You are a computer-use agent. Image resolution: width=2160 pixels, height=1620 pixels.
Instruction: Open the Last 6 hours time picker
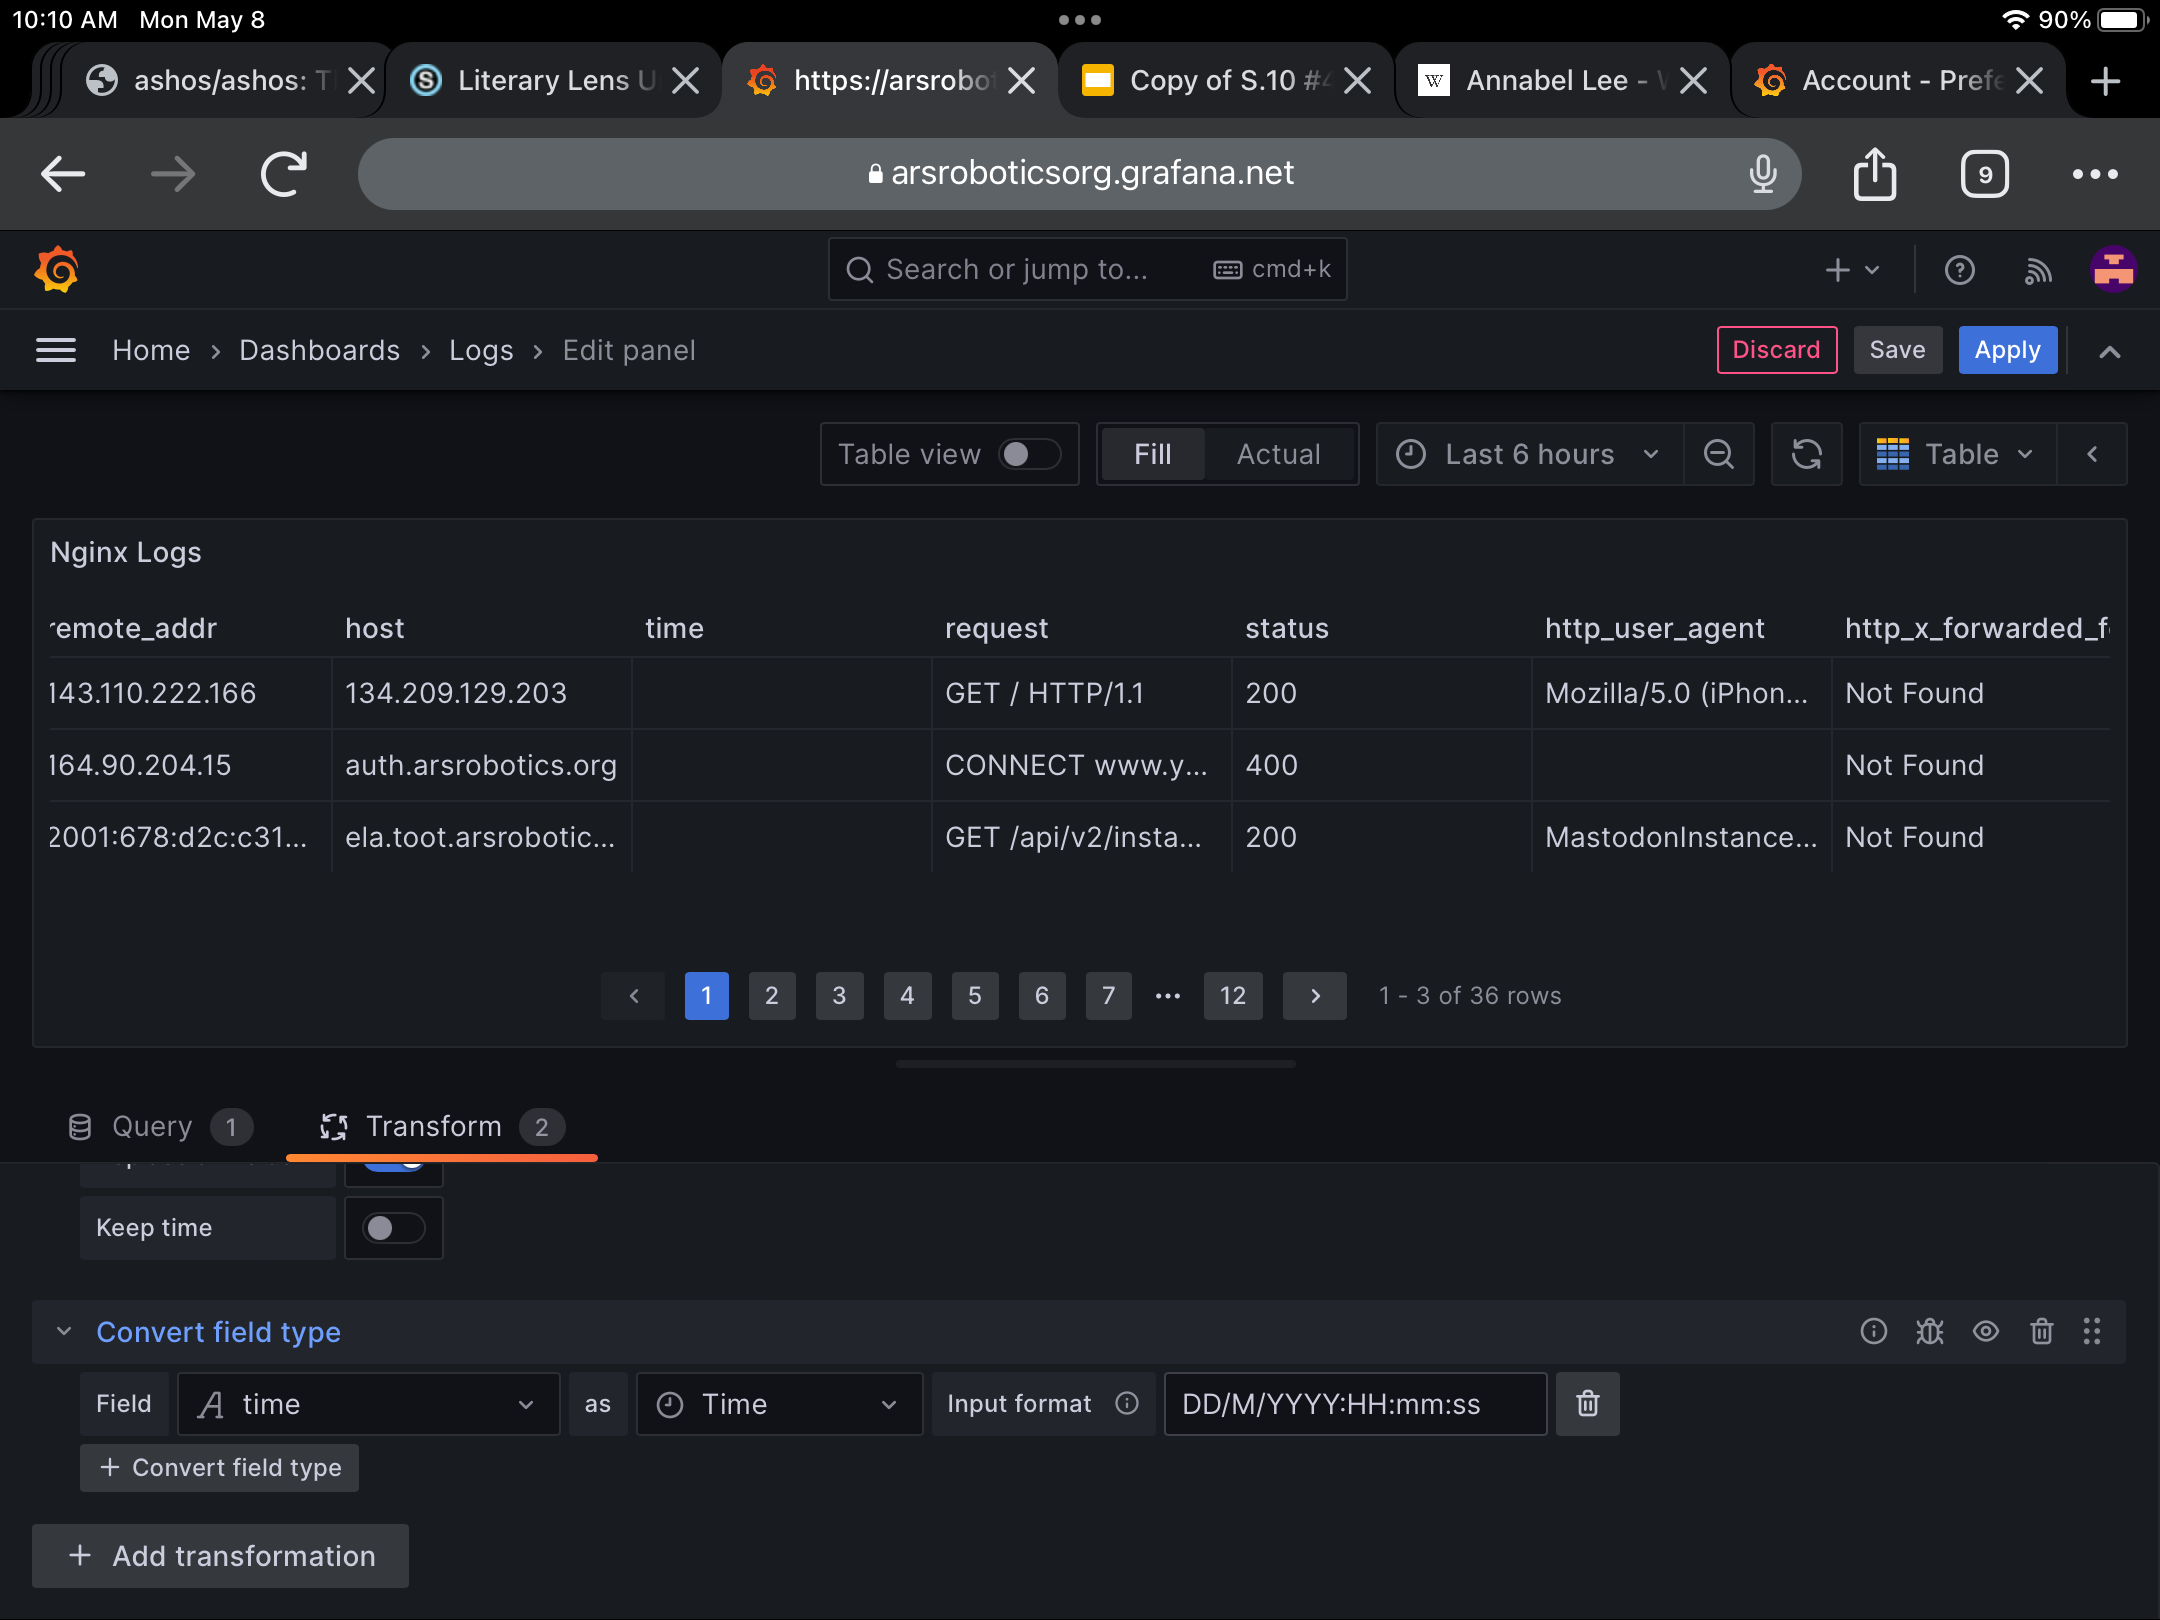pyautogui.click(x=1528, y=454)
